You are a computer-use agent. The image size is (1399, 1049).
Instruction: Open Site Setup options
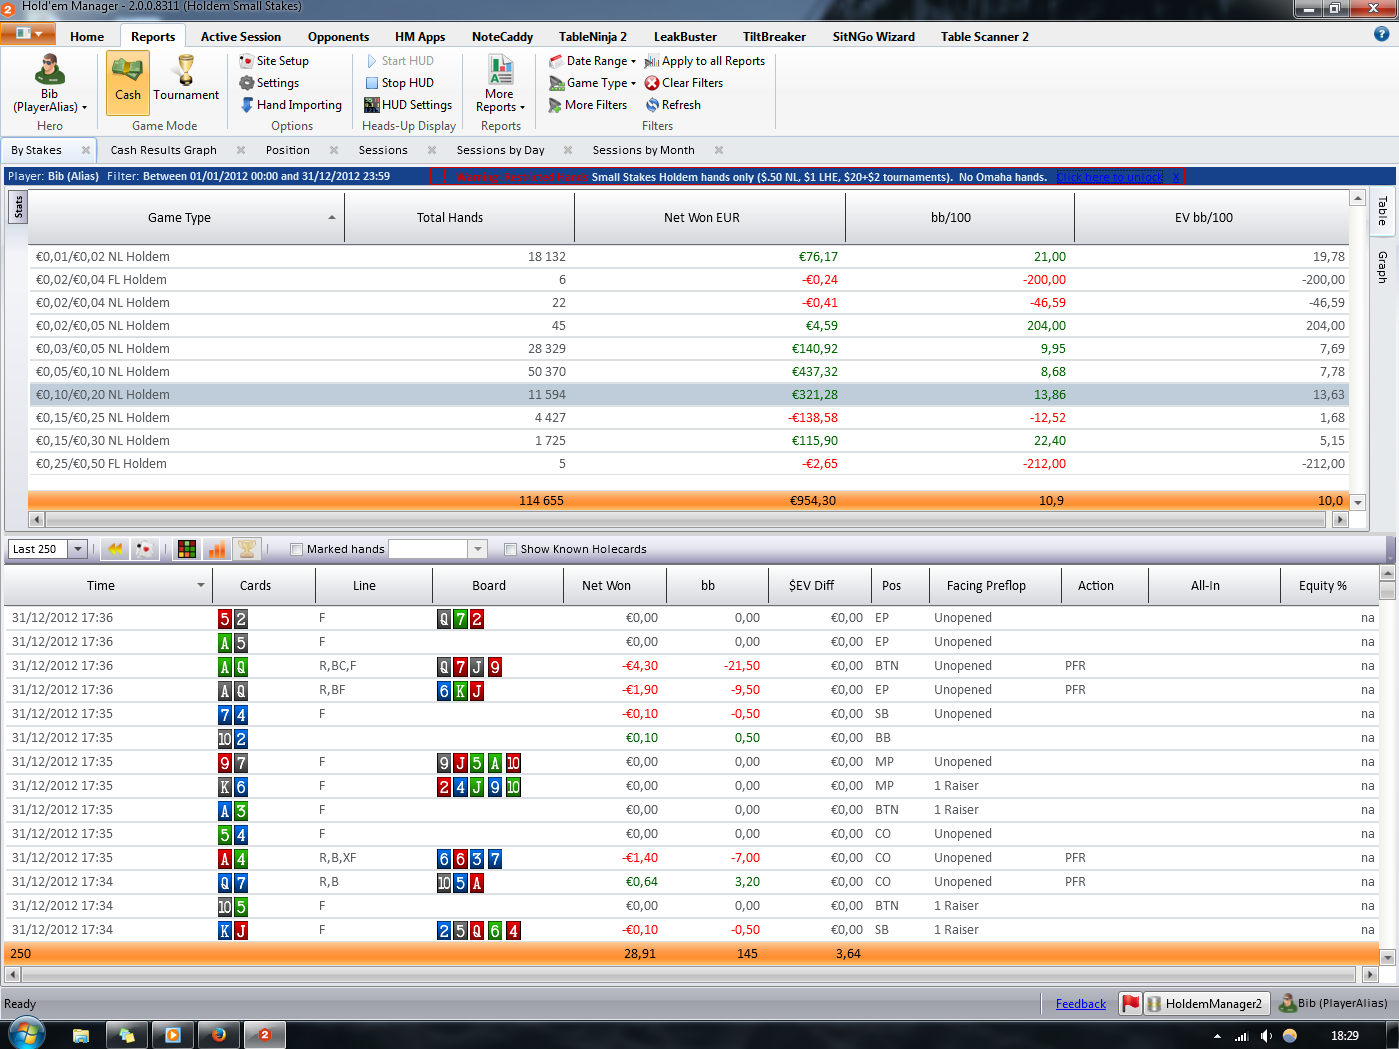click(274, 61)
